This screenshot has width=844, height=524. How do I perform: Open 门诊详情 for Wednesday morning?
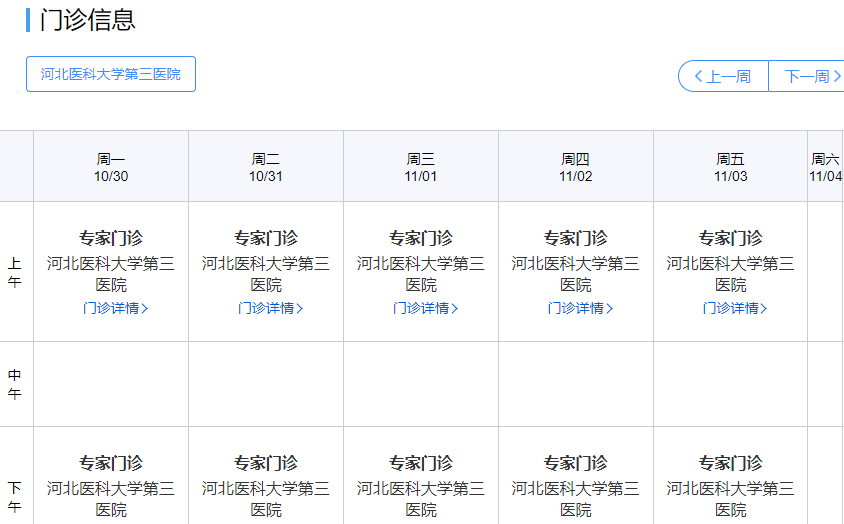pyautogui.click(x=425, y=308)
